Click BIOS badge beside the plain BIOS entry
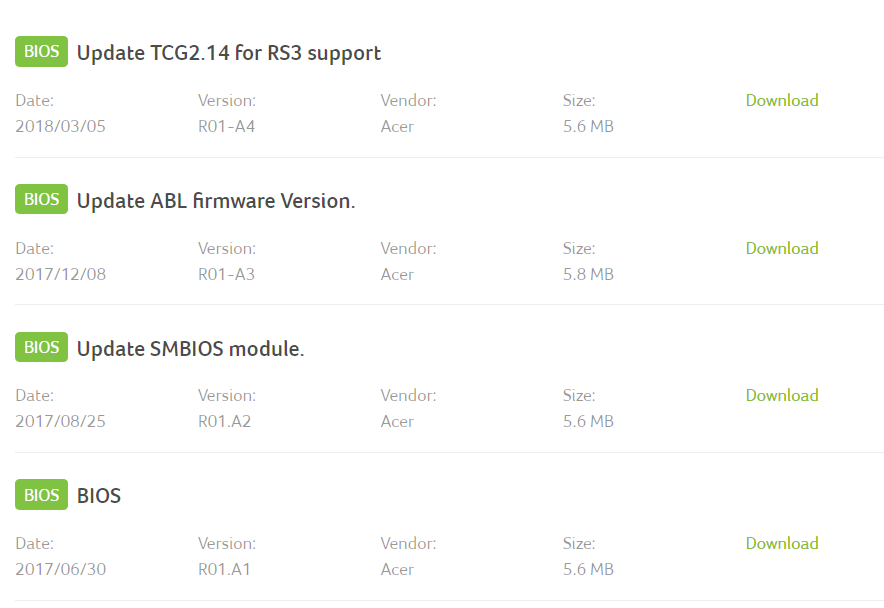This screenshot has height=608, width=884. click(41, 495)
